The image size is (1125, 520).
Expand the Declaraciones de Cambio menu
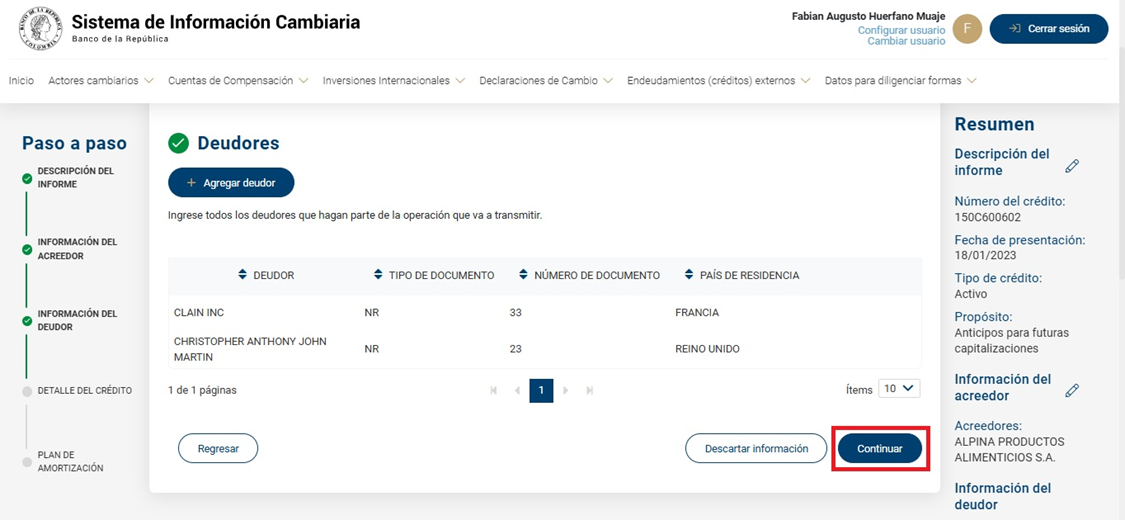pos(545,81)
